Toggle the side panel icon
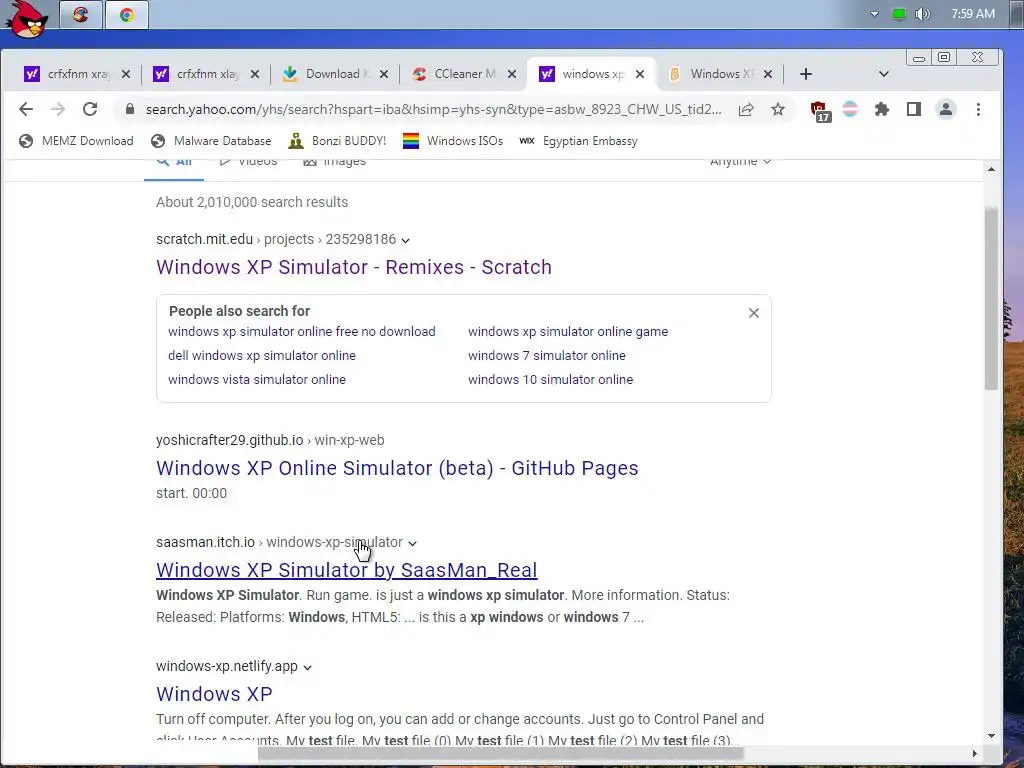The width and height of the screenshot is (1024, 768). pyautogui.click(x=914, y=109)
